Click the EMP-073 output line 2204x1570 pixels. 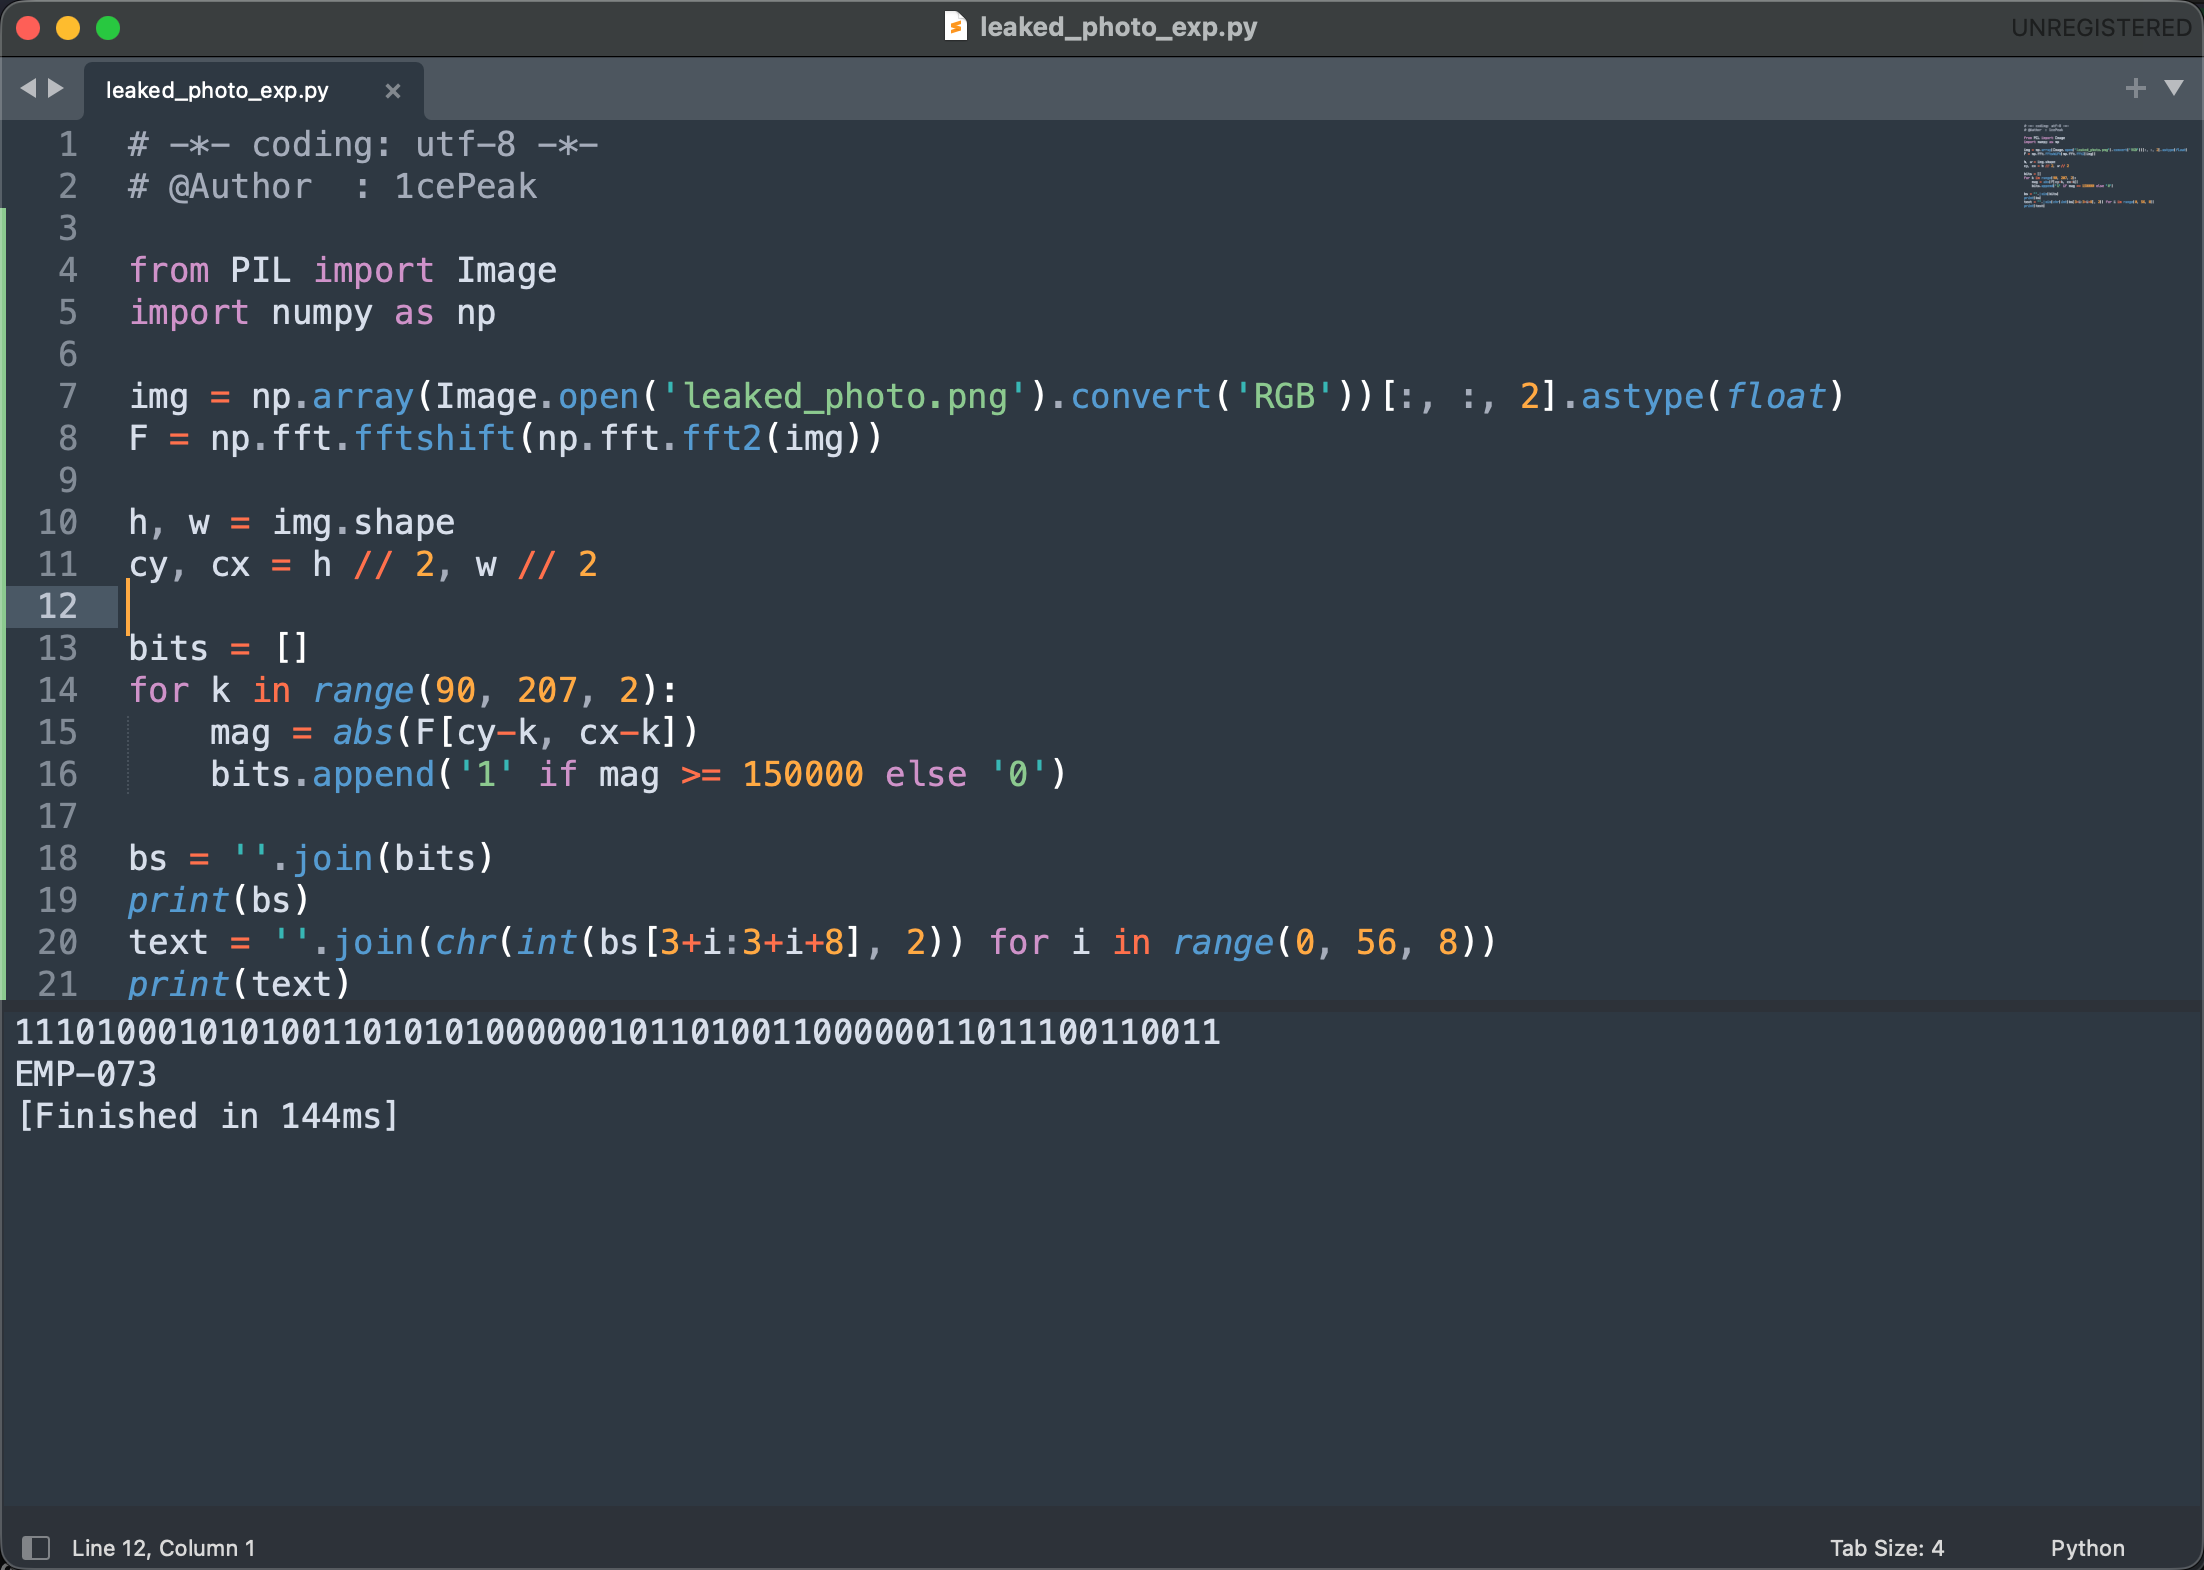coord(86,1074)
